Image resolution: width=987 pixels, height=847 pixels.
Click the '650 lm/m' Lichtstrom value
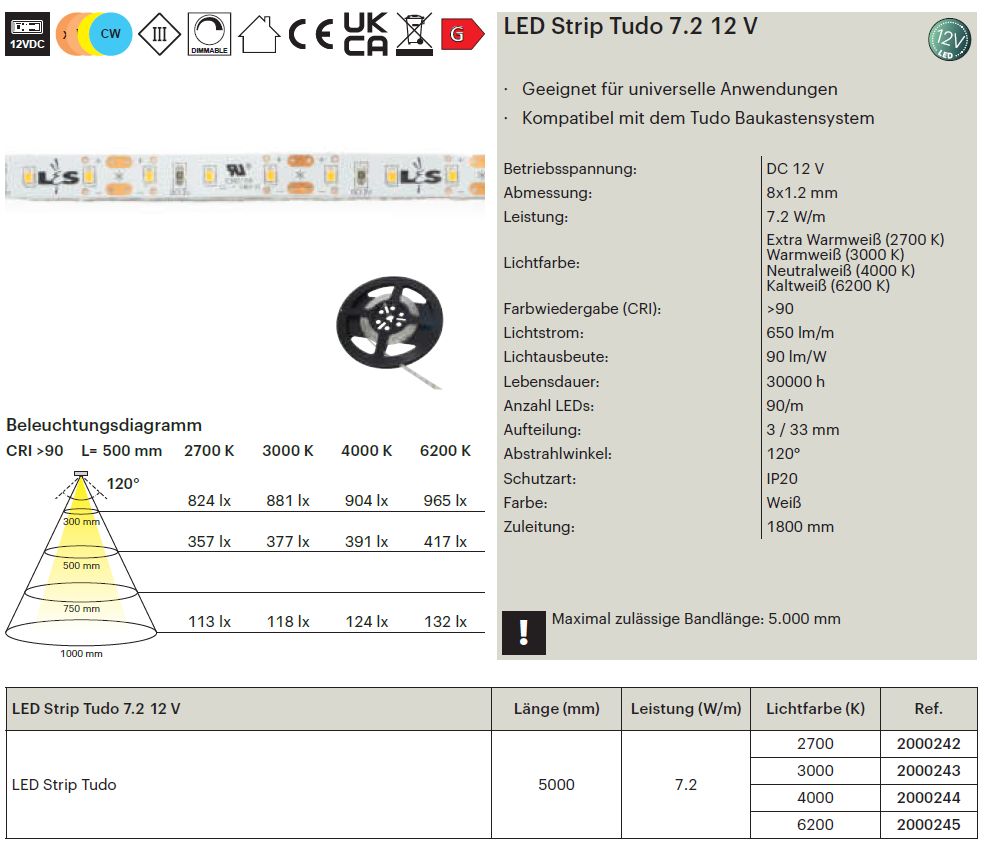click(x=800, y=333)
